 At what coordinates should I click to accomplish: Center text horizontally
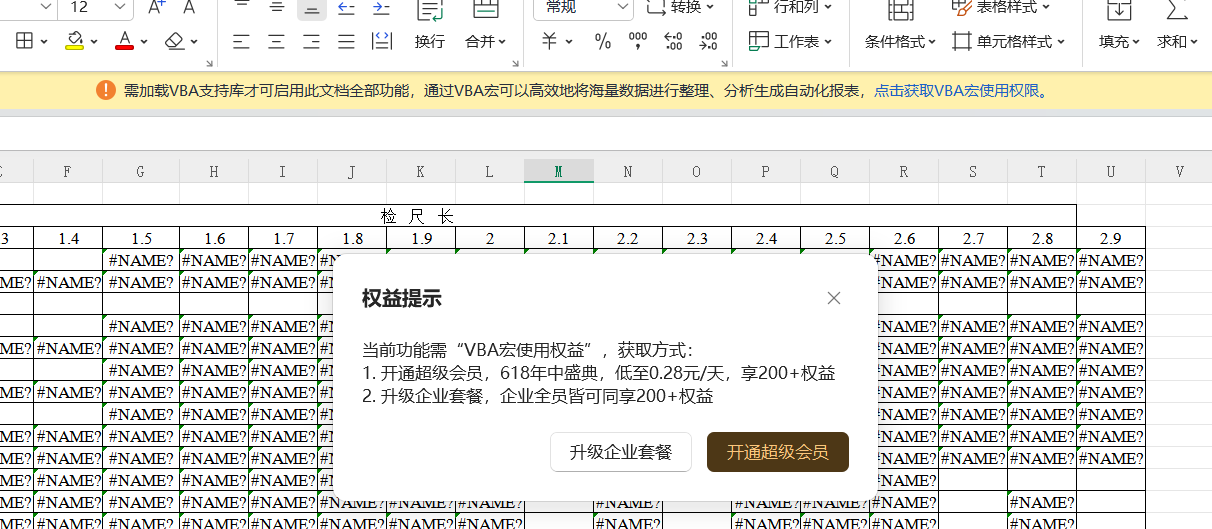click(x=277, y=41)
